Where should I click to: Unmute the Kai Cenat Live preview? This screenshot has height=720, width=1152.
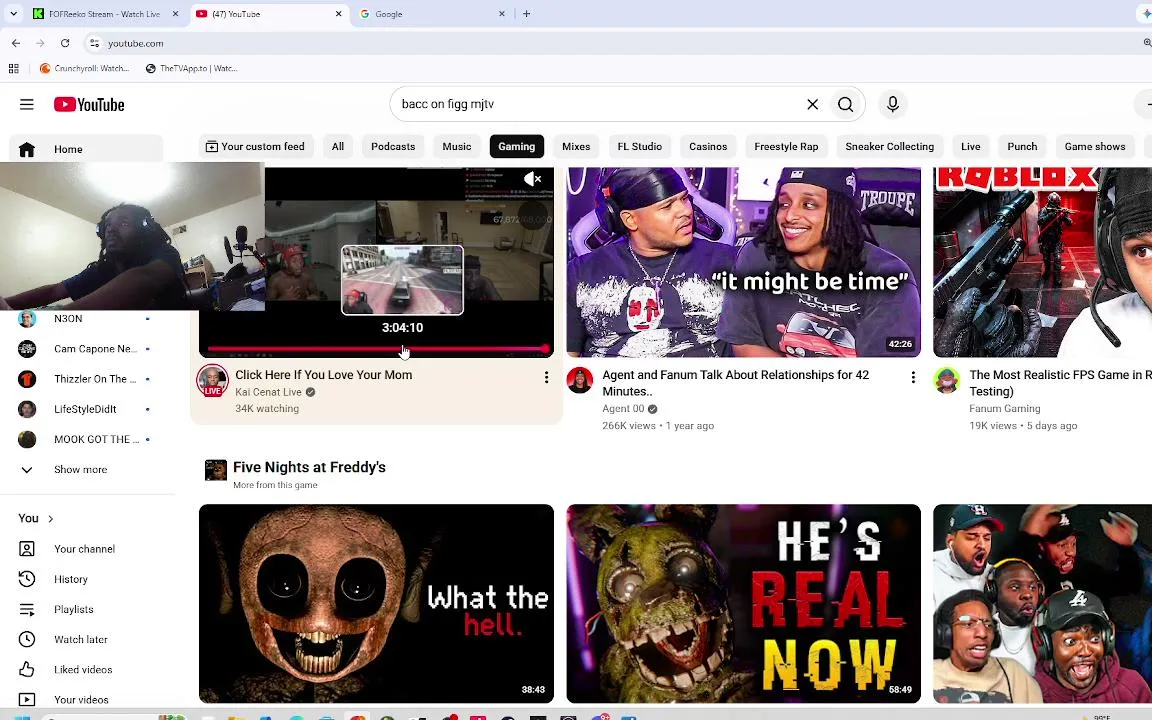point(533,179)
